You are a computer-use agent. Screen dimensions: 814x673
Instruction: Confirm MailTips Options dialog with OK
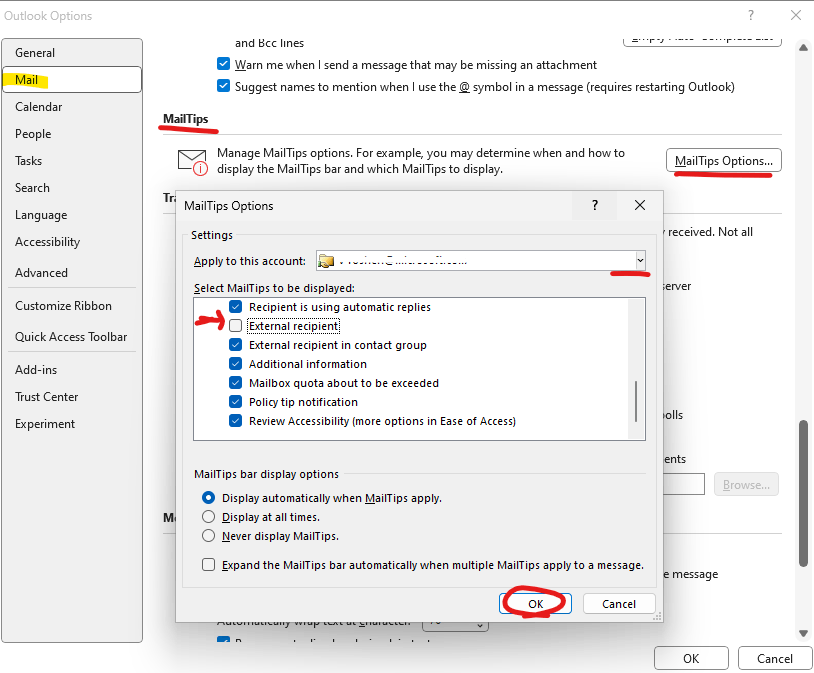(x=535, y=603)
